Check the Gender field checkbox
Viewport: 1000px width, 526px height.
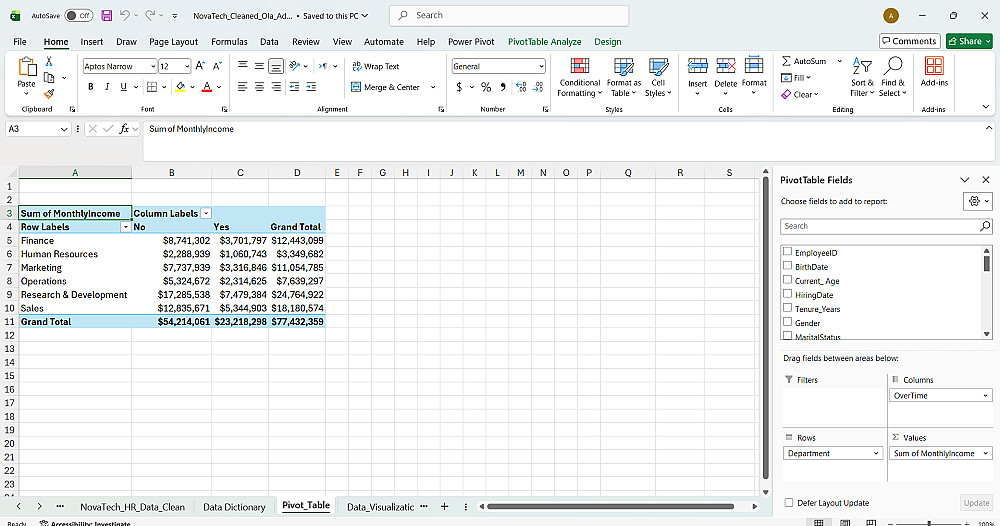pos(788,322)
